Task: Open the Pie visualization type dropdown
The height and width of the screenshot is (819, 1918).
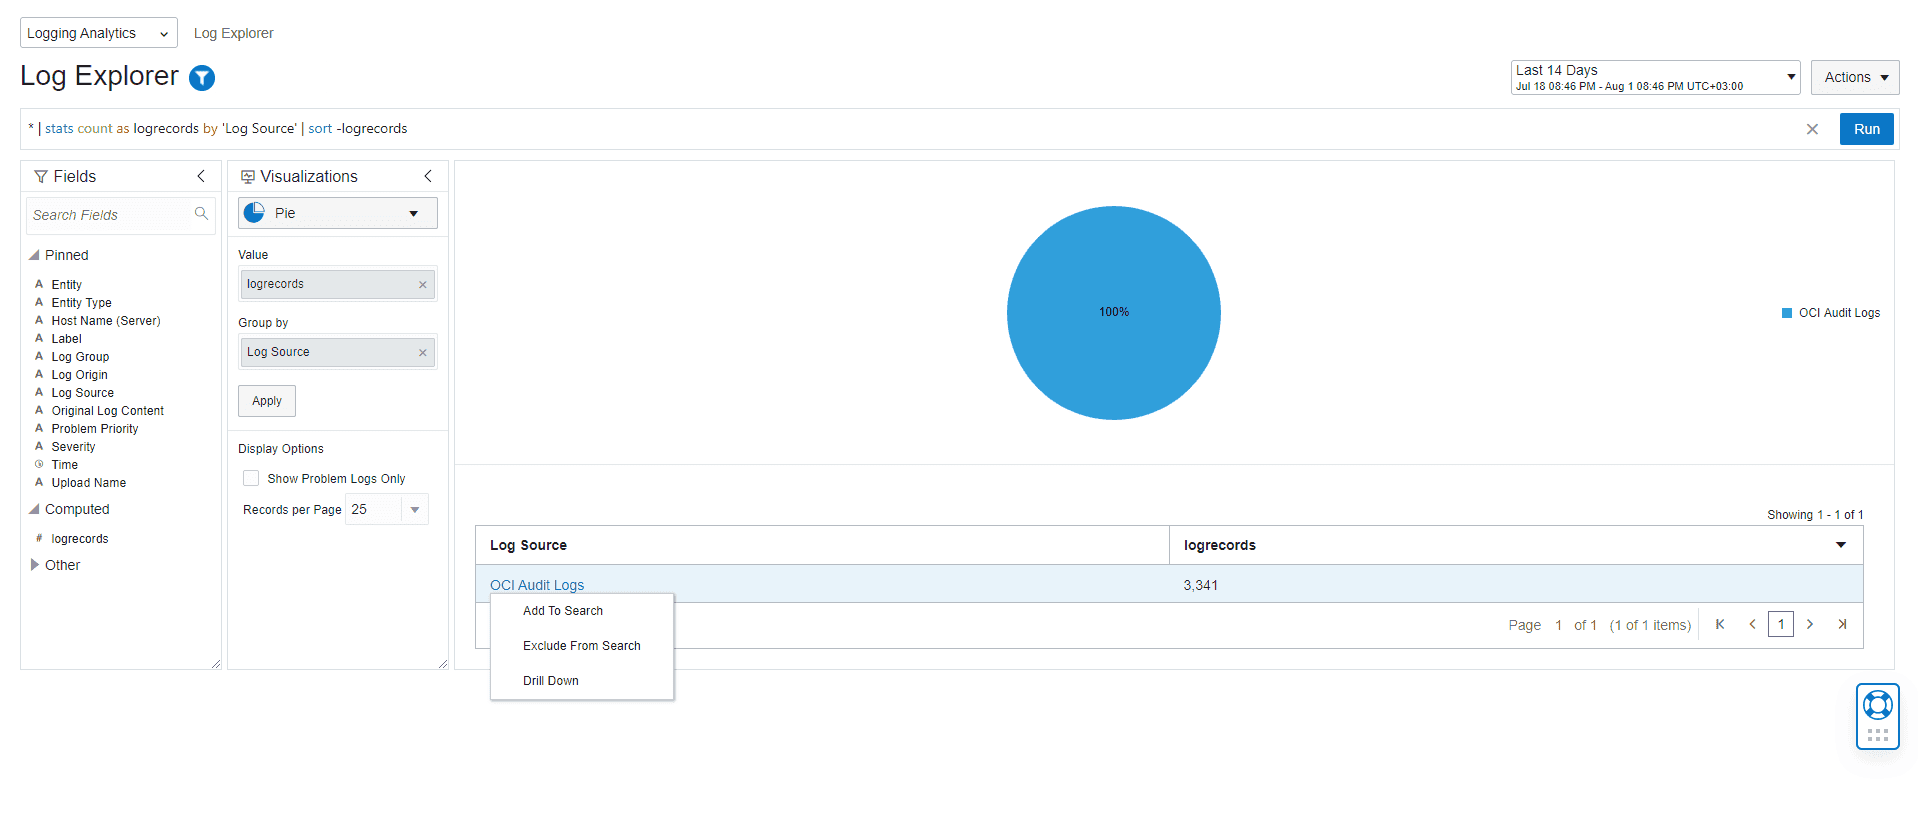Action: (413, 214)
